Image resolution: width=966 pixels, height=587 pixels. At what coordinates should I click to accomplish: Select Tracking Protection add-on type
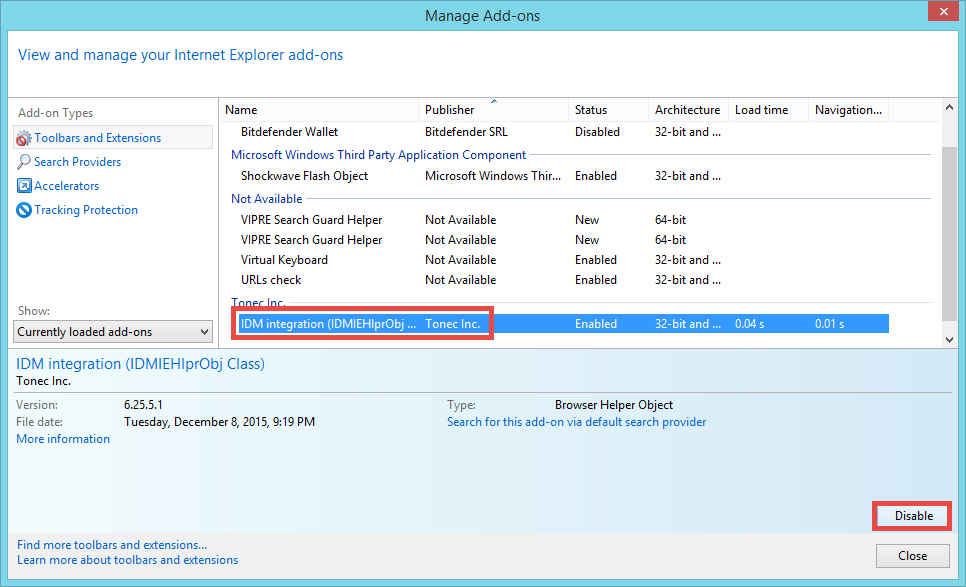pyautogui.click(x=86, y=209)
